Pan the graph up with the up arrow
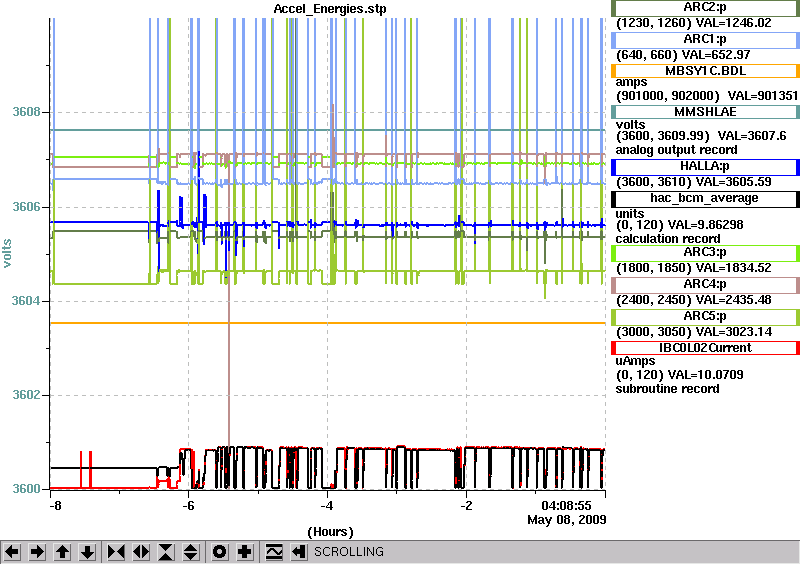The height and width of the screenshot is (564, 800). (x=62, y=552)
